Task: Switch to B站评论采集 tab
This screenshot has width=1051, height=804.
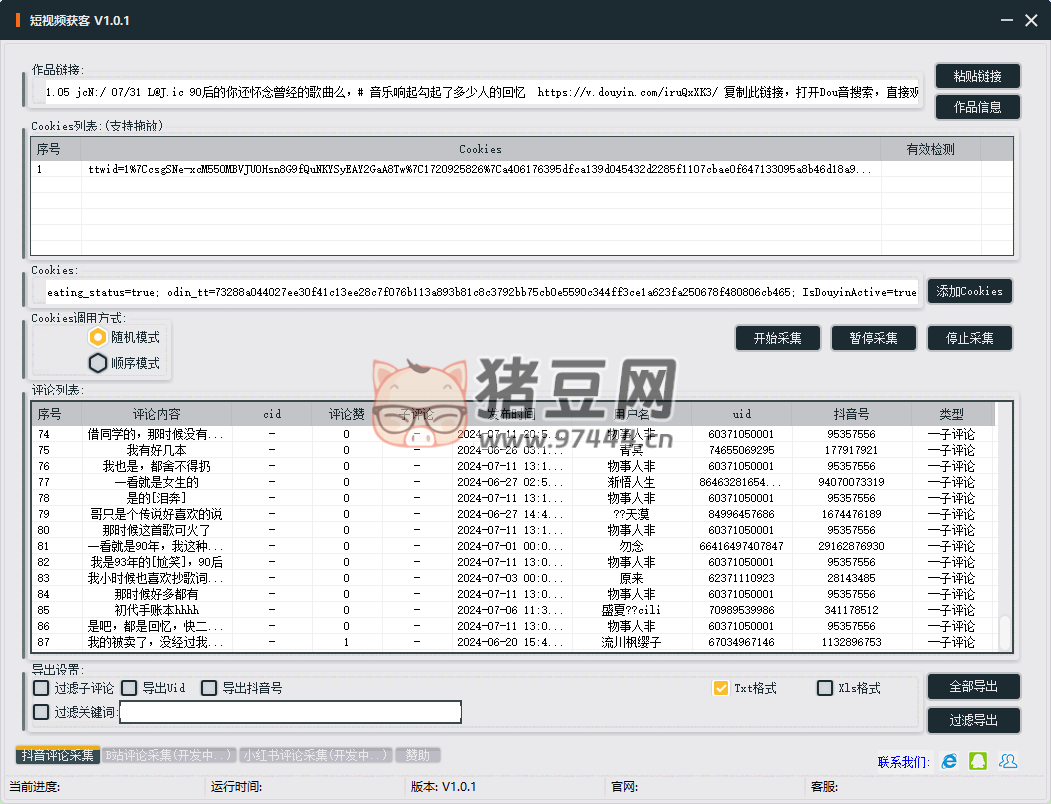Action: pyautogui.click(x=169, y=755)
